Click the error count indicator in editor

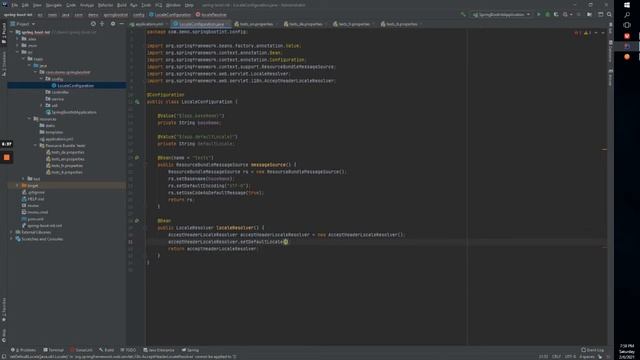[577, 33]
